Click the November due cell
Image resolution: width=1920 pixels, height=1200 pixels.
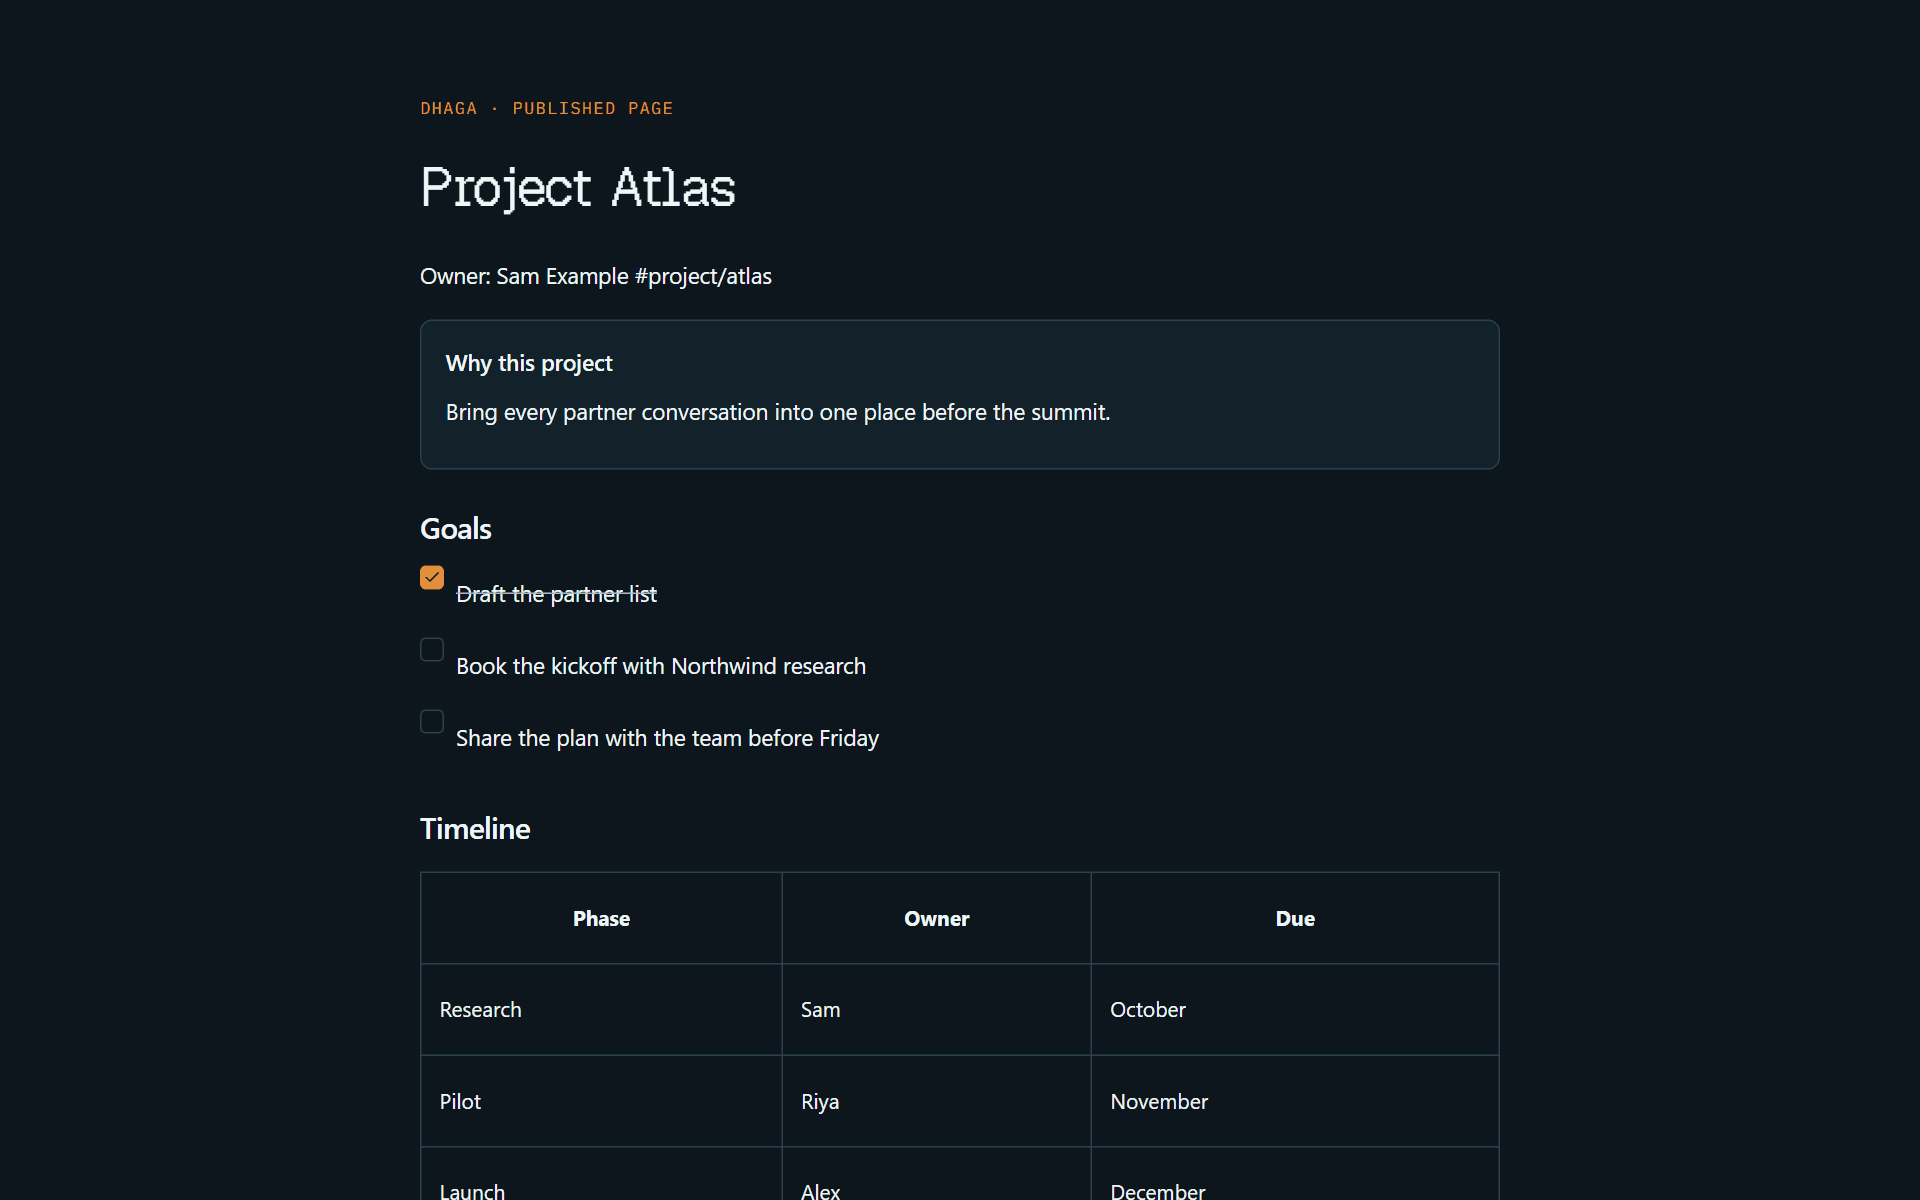[1295, 1101]
